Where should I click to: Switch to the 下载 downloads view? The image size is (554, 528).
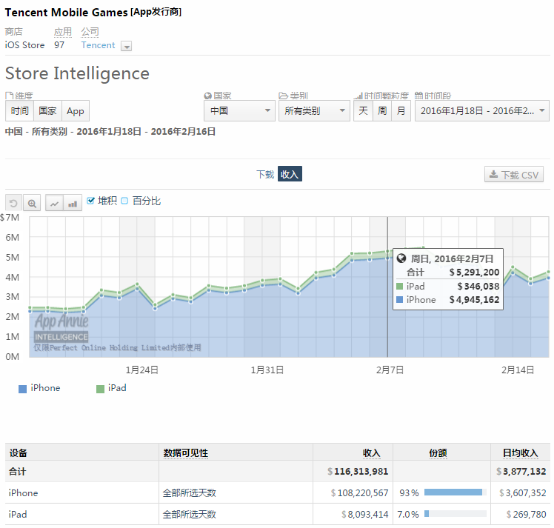point(265,174)
